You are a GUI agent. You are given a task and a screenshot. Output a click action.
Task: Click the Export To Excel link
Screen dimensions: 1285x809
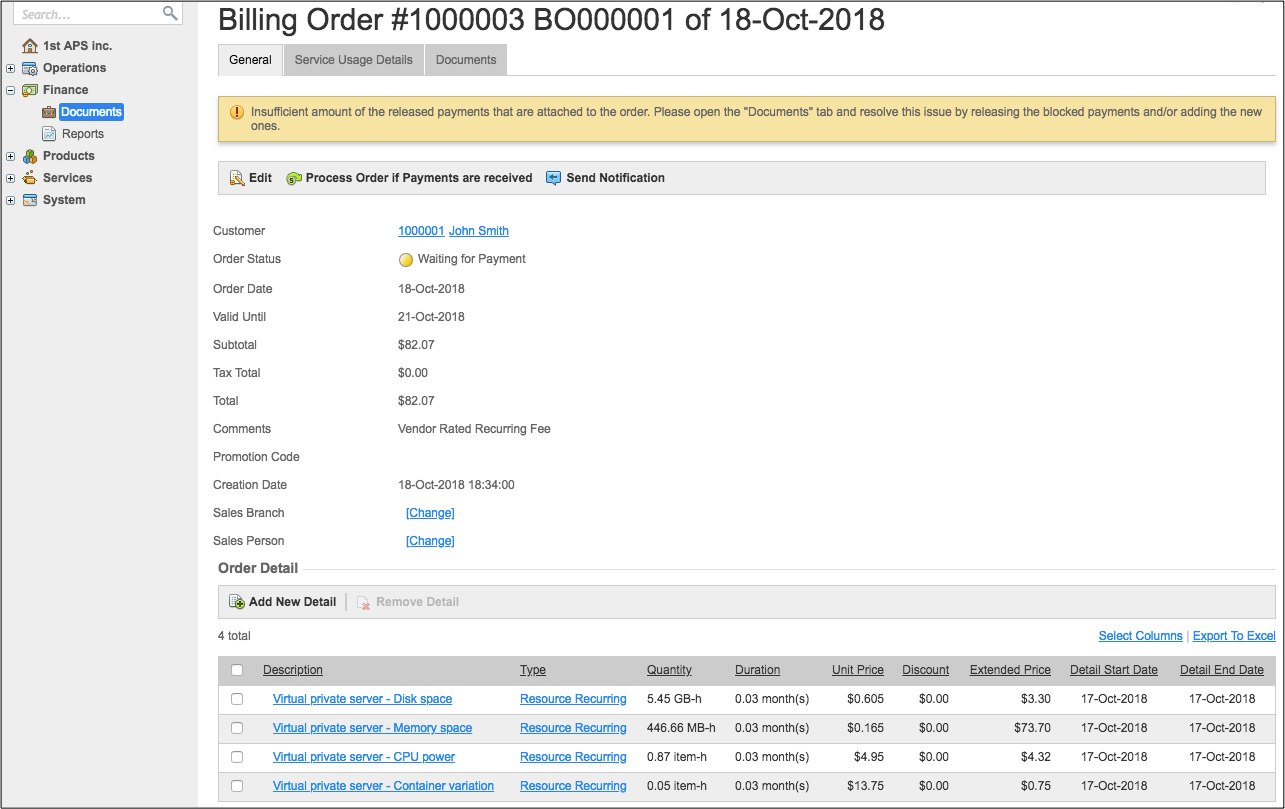pyautogui.click(x=1234, y=636)
